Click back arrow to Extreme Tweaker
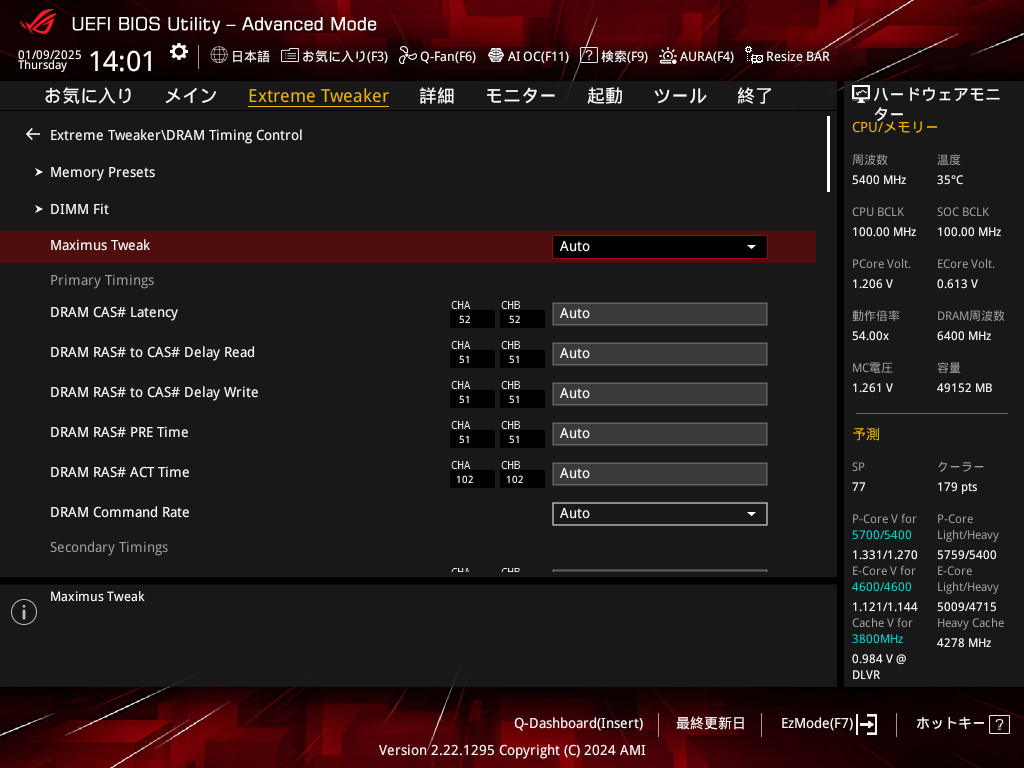Viewport: 1024px width, 768px height. (x=33, y=134)
